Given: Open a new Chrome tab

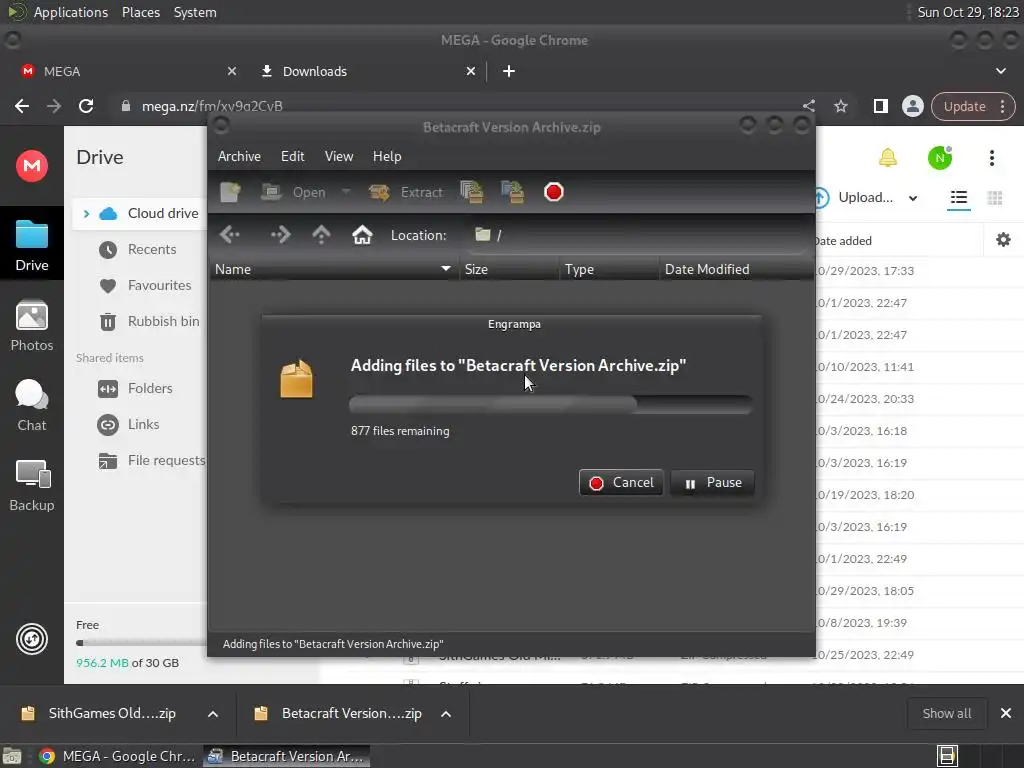Looking at the screenshot, I should (x=509, y=71).
